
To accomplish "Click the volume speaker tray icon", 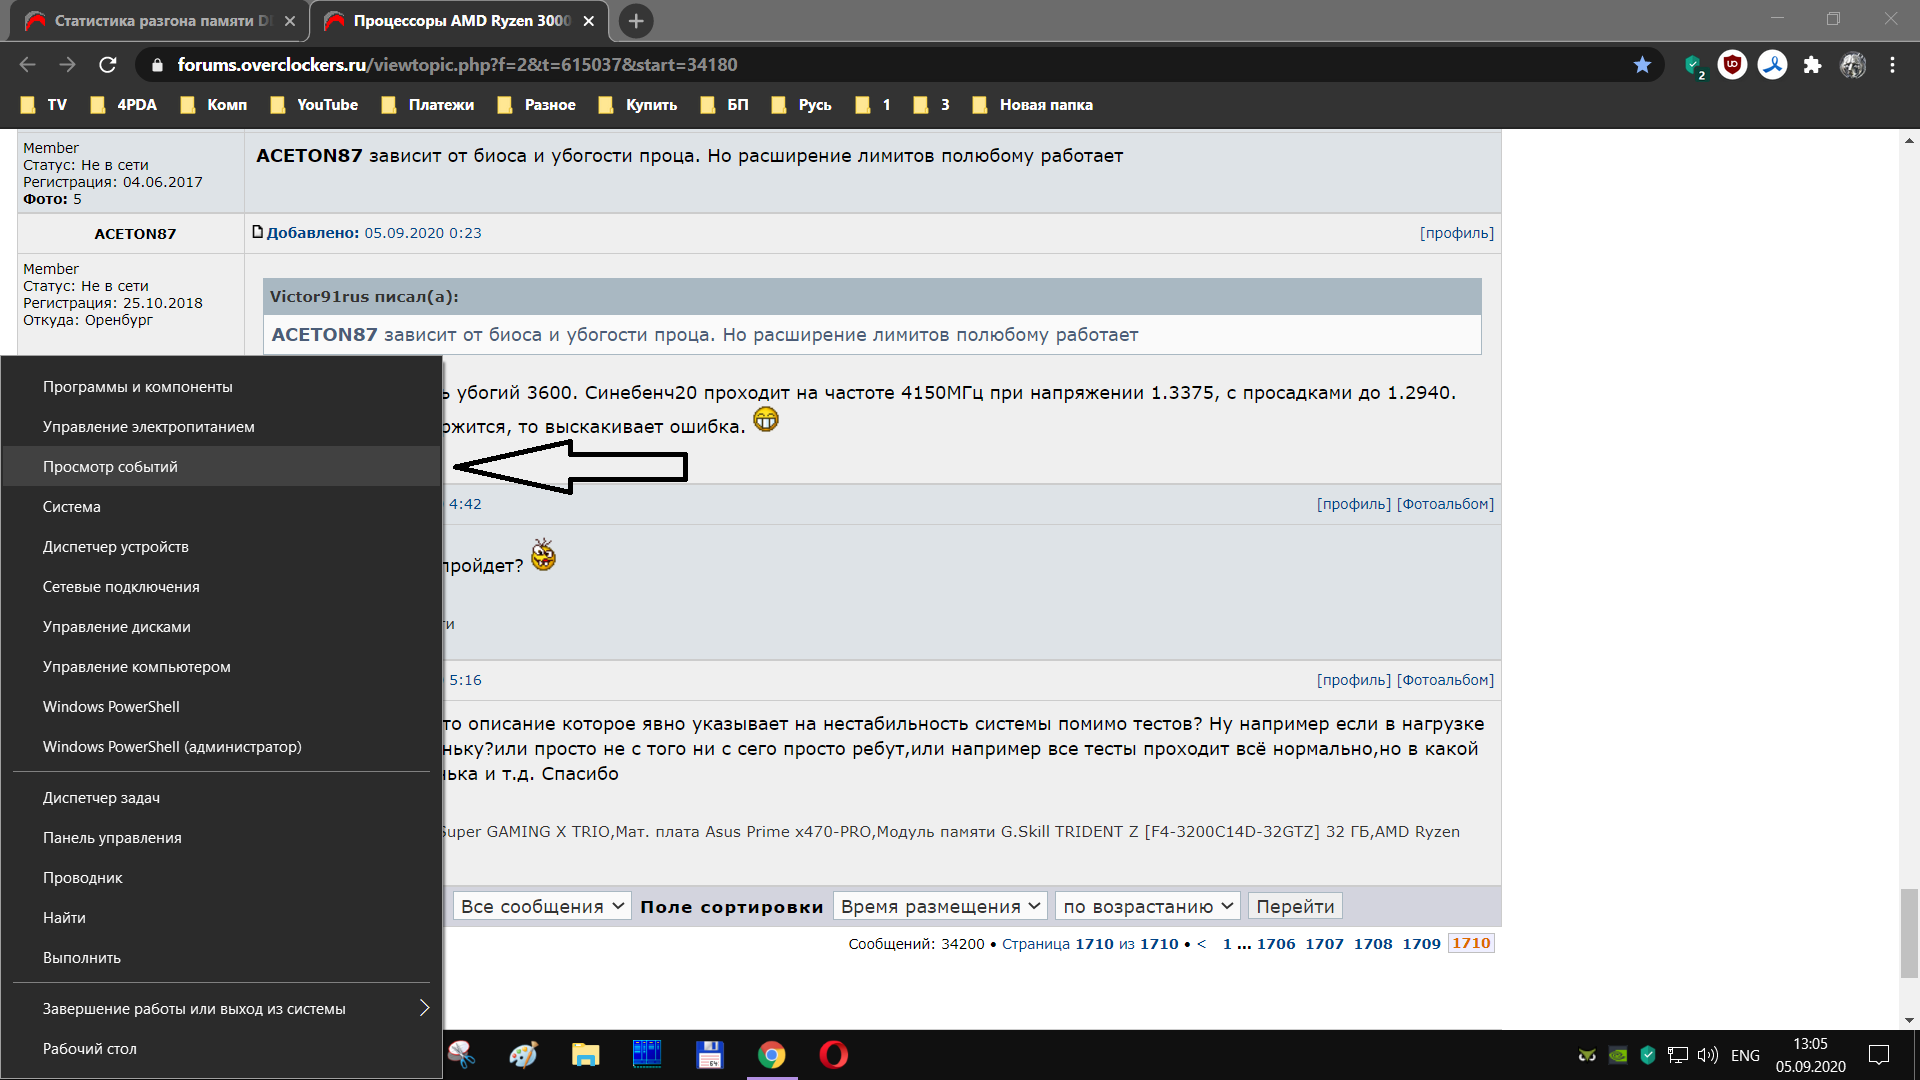I will click(1707, 1055).
